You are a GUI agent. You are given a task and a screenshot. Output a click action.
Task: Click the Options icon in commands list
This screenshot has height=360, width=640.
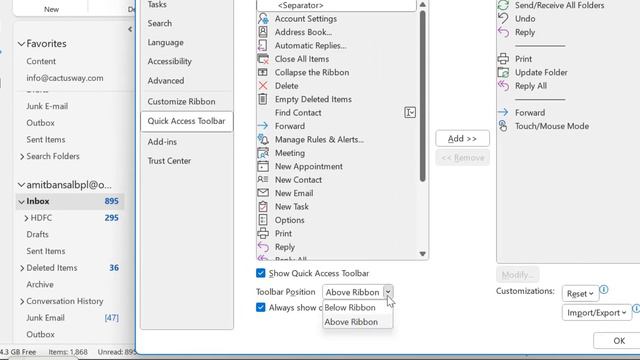[x=263, y=220]
